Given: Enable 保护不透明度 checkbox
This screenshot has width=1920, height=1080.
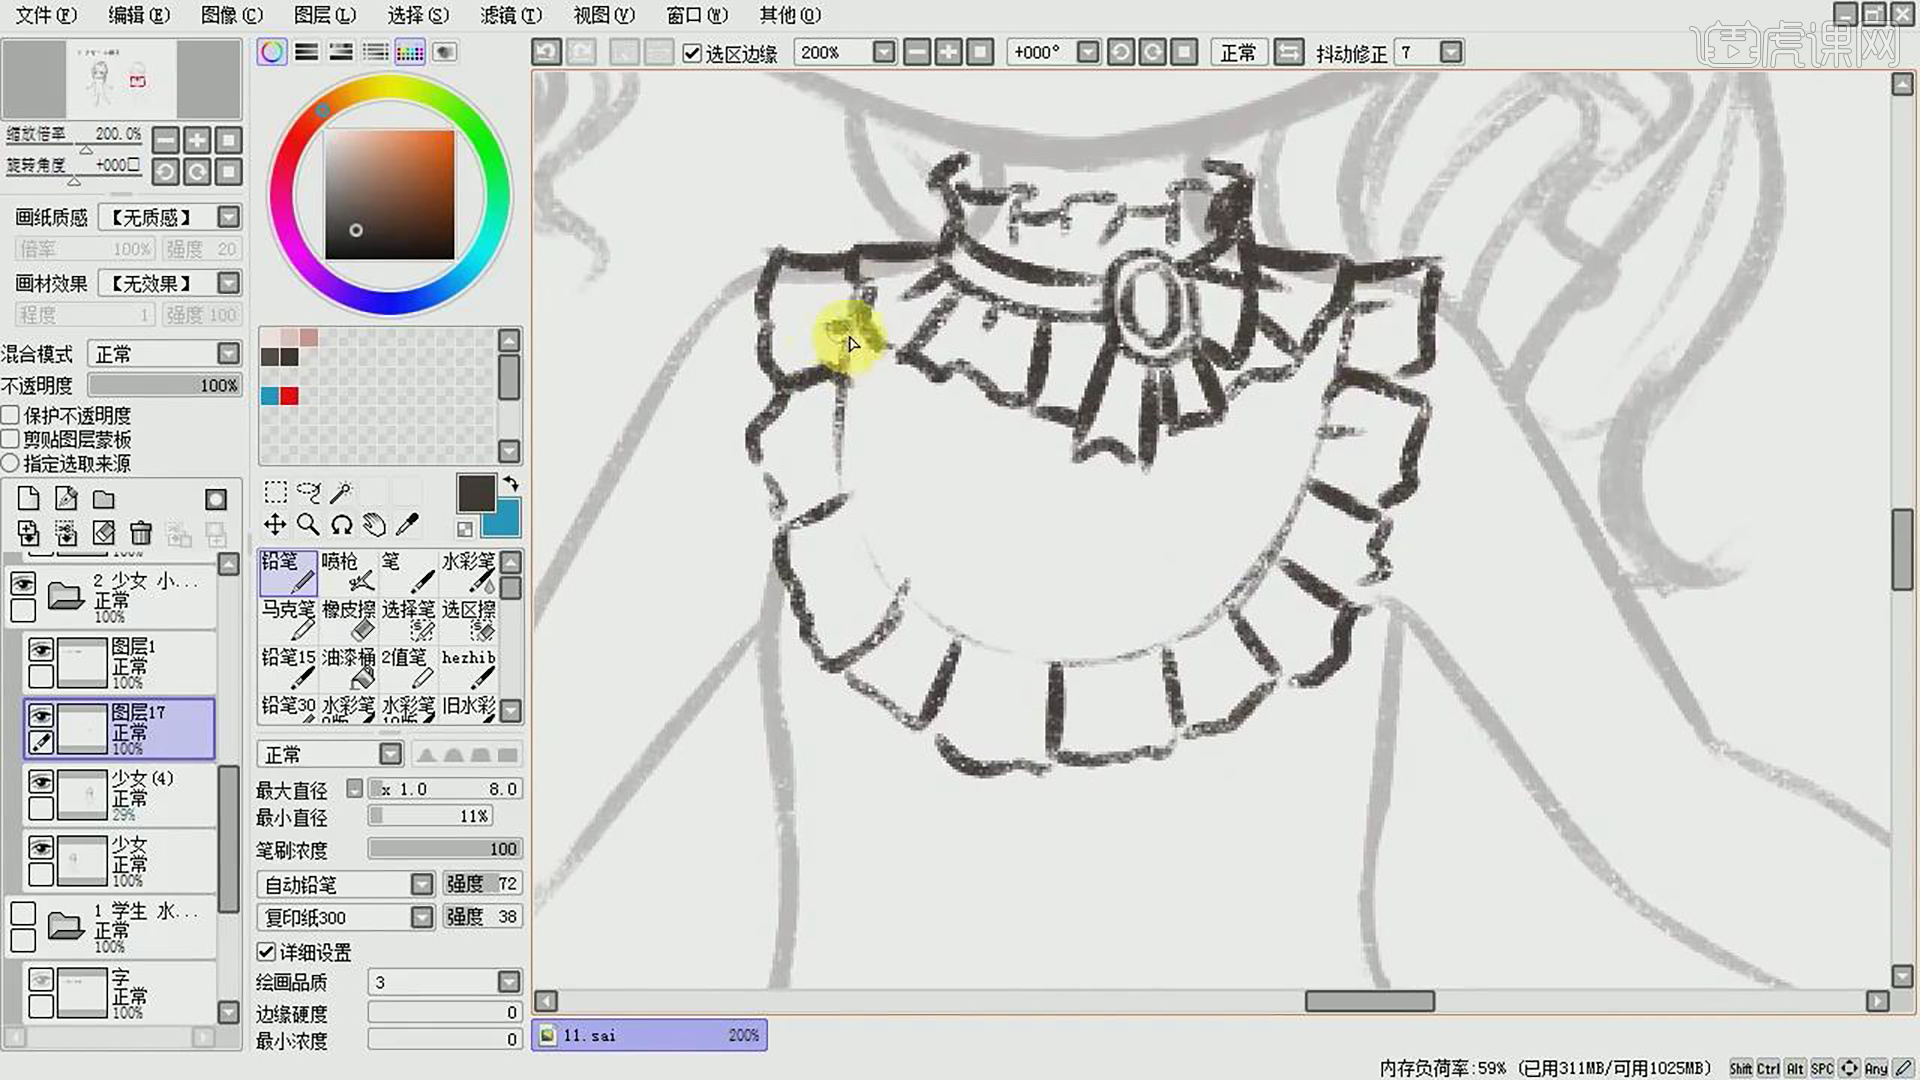Looking at the screenshot, I should (11, 415).
